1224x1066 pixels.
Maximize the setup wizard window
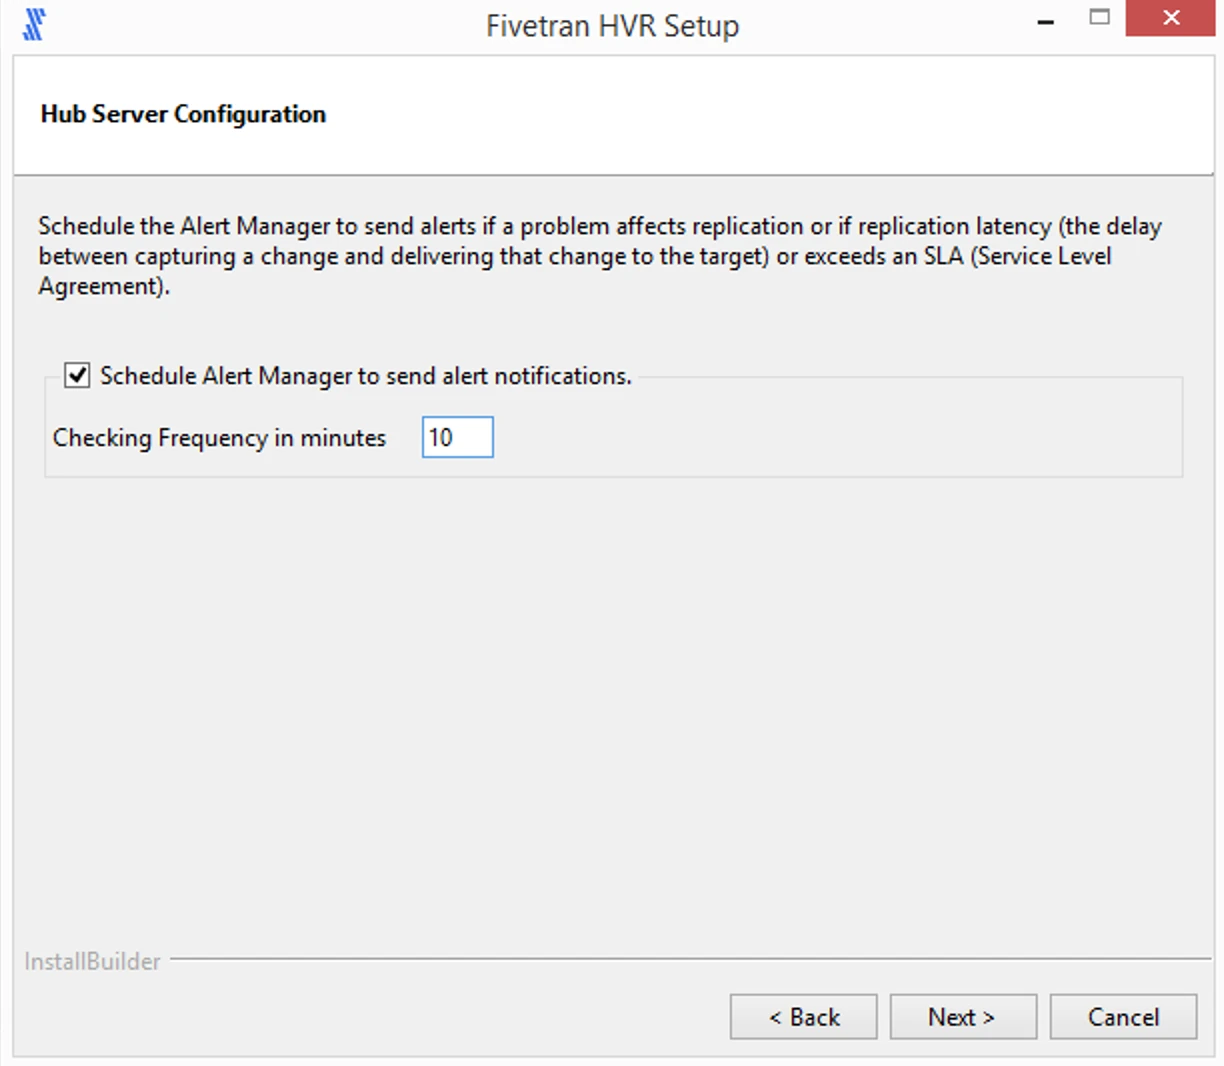coord(1100,18)
